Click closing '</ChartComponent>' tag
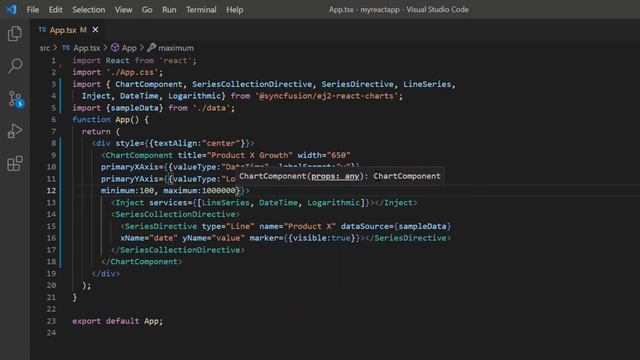Screen dimensions: 640x360 click(x=142, y=262)
